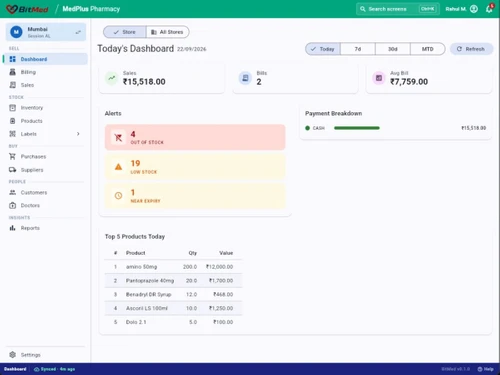
Task: Click the Ascoril LS 100ml row
Action: click(173, 308)
